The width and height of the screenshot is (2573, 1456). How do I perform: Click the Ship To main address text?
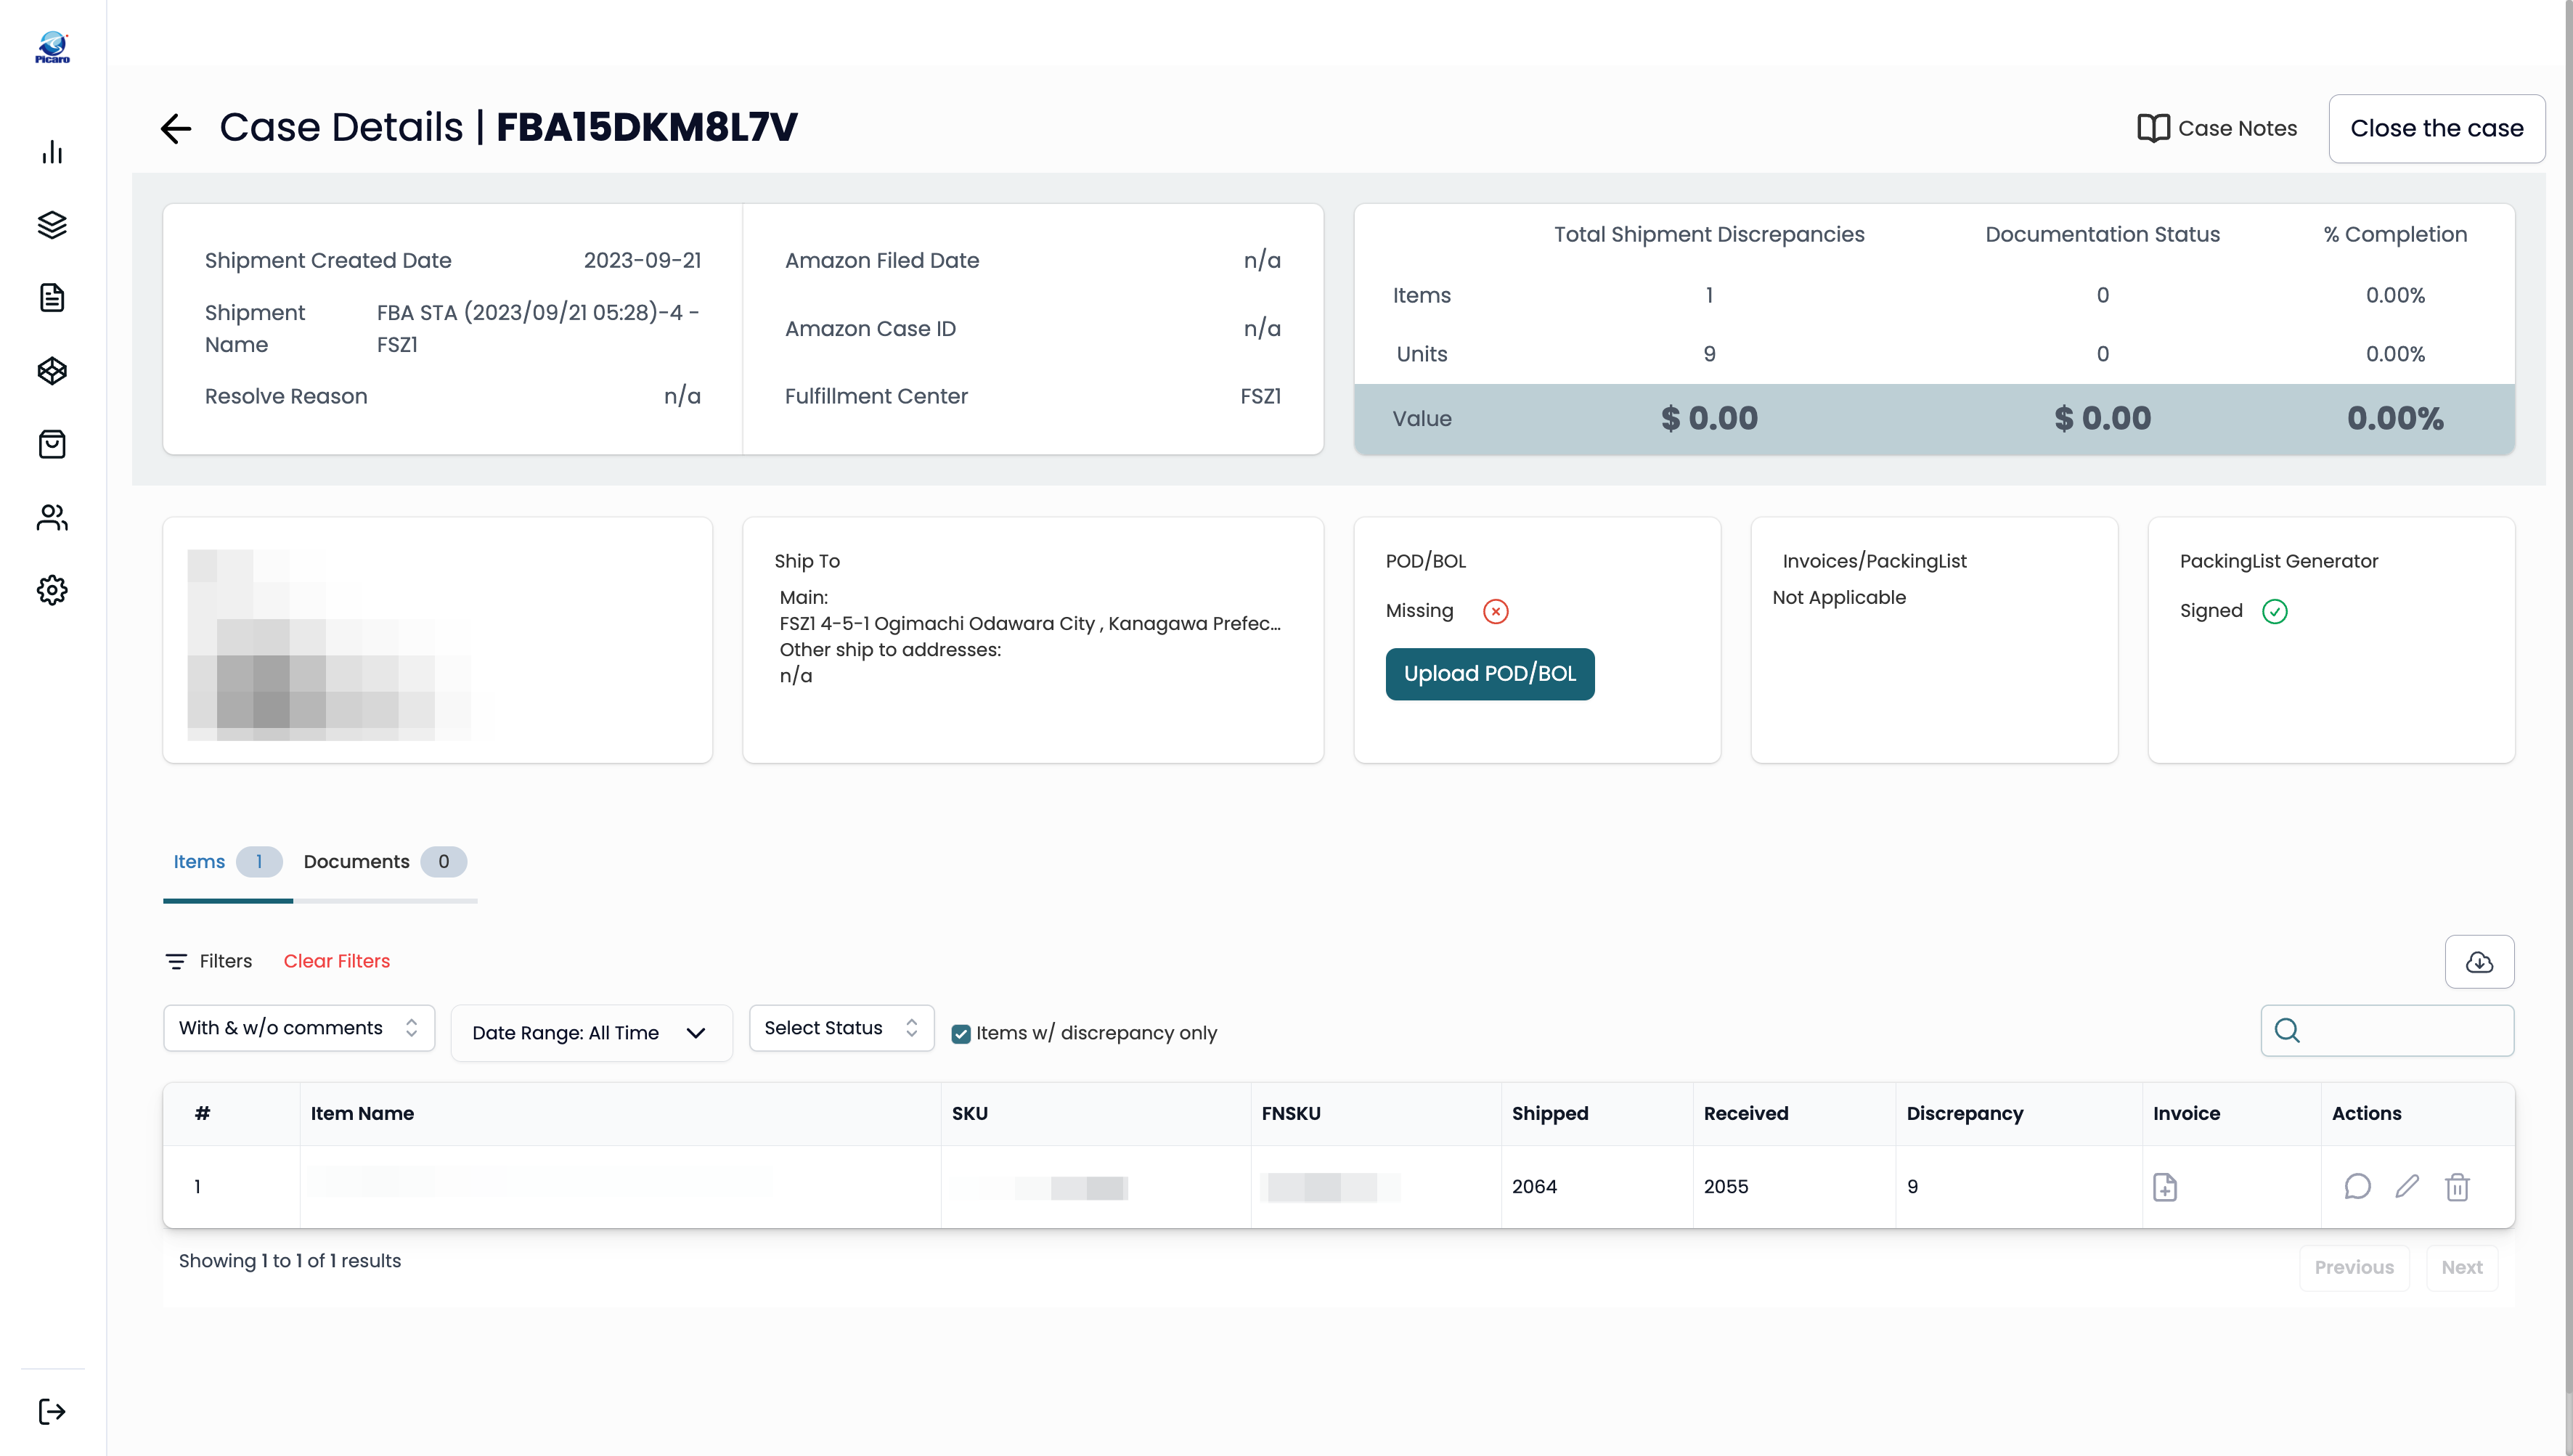(1030, 624)
